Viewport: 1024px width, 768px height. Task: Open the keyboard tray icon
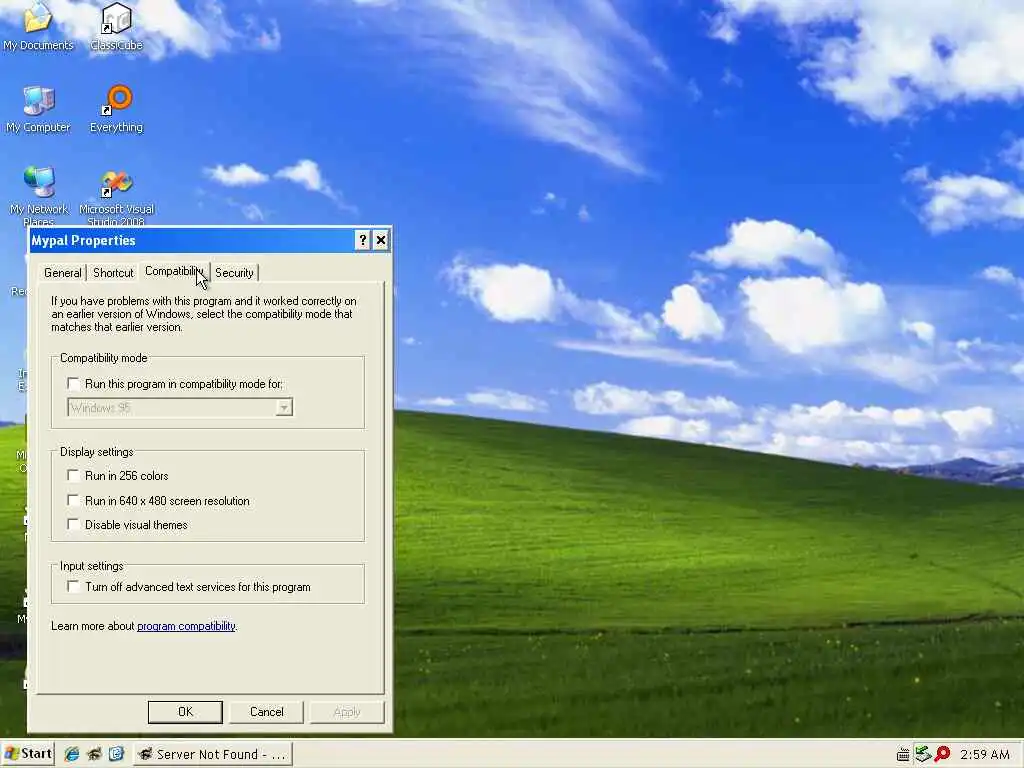pos(903,755)
